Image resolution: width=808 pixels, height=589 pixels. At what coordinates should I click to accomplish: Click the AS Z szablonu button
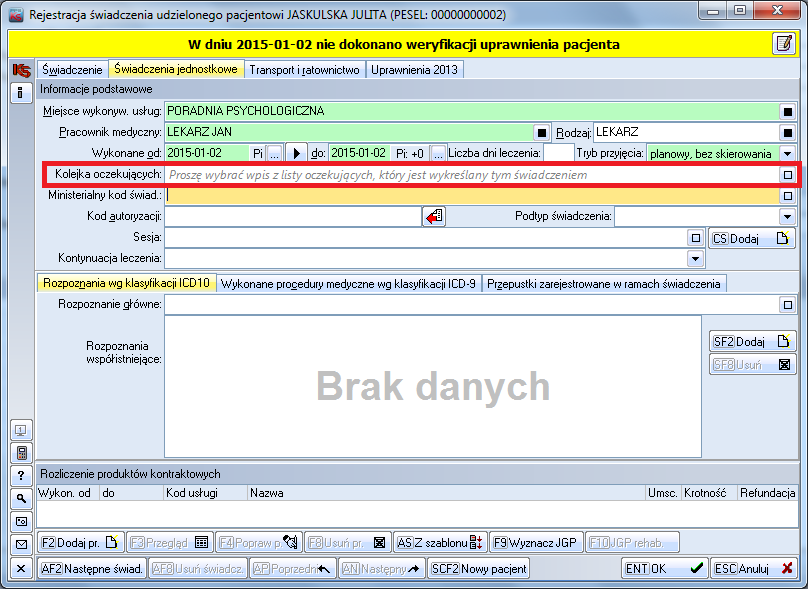point(440,542)
